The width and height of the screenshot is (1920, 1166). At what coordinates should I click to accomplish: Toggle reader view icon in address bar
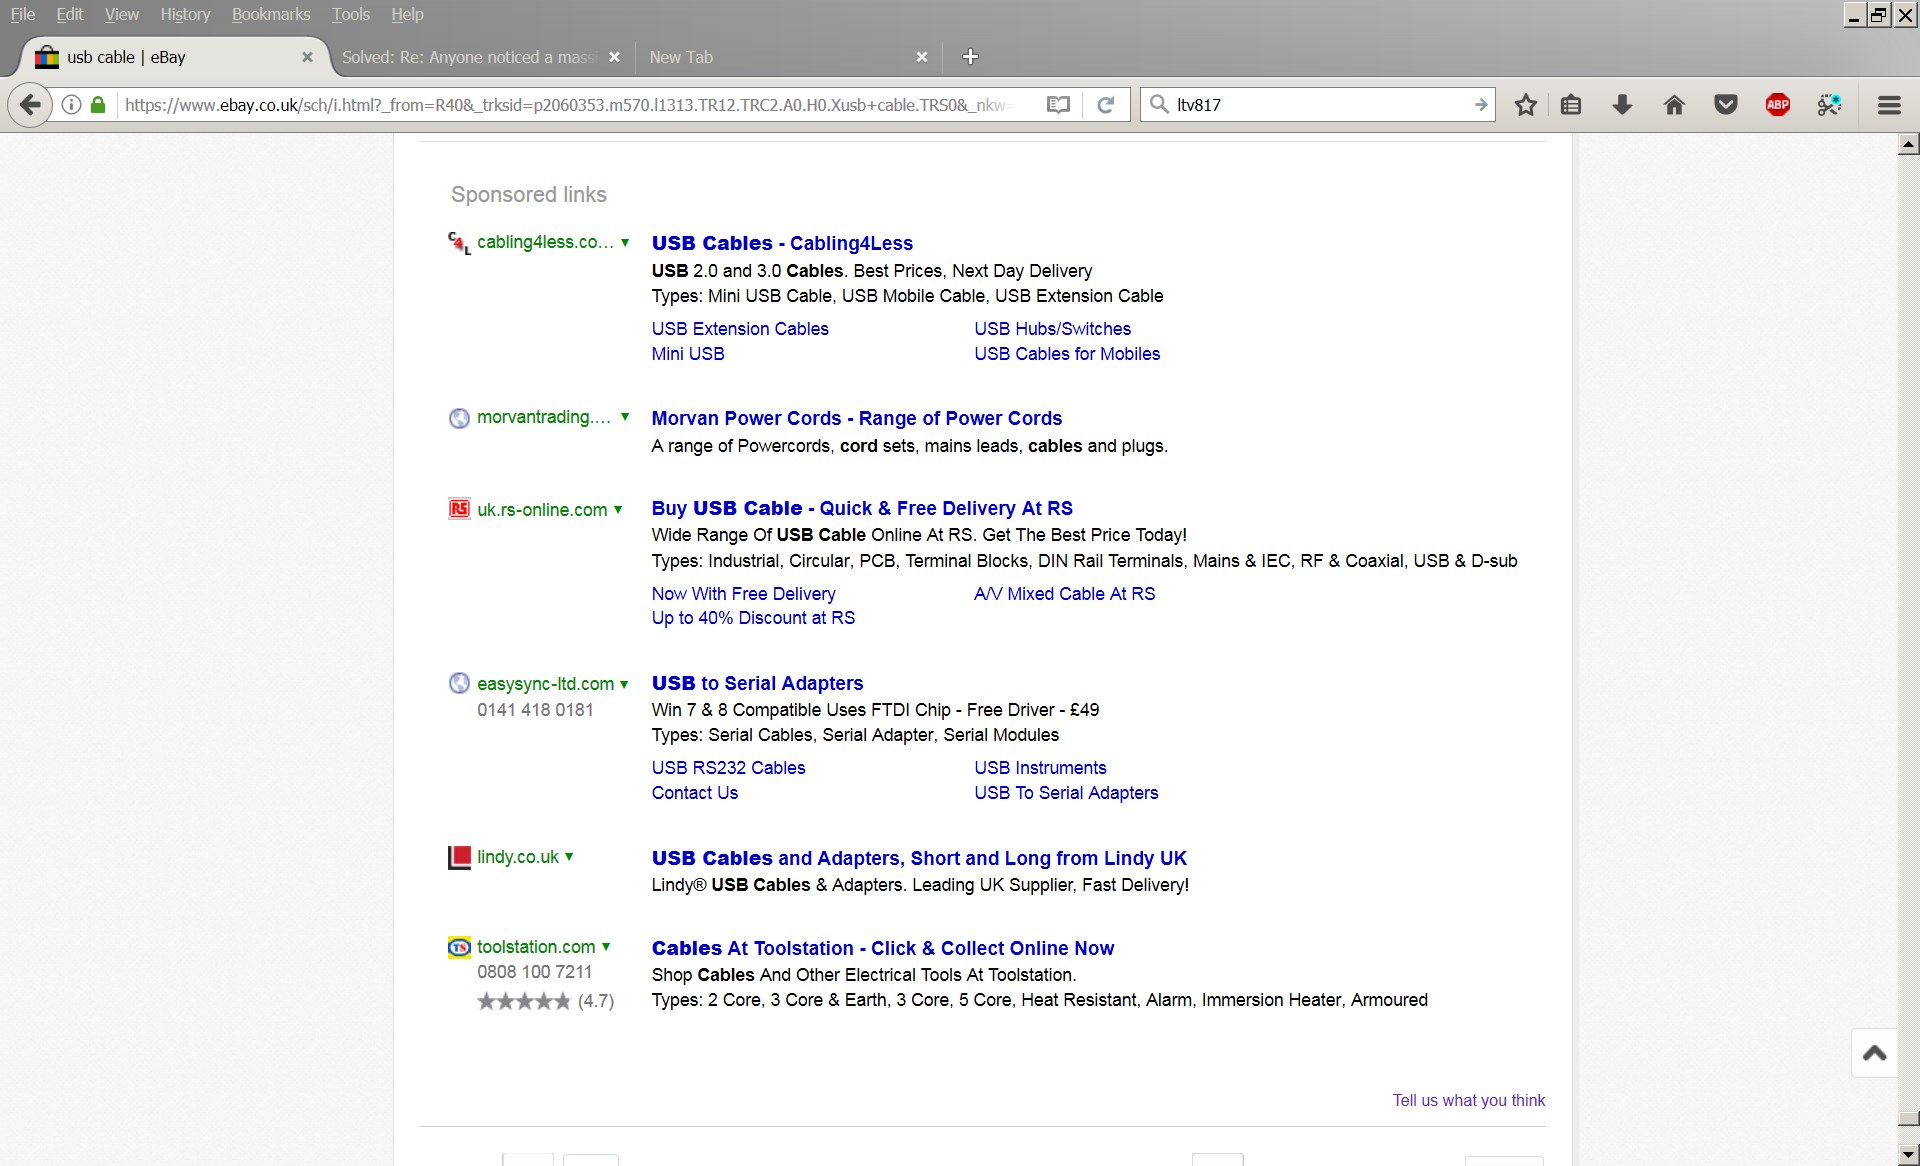[1058, 104]
